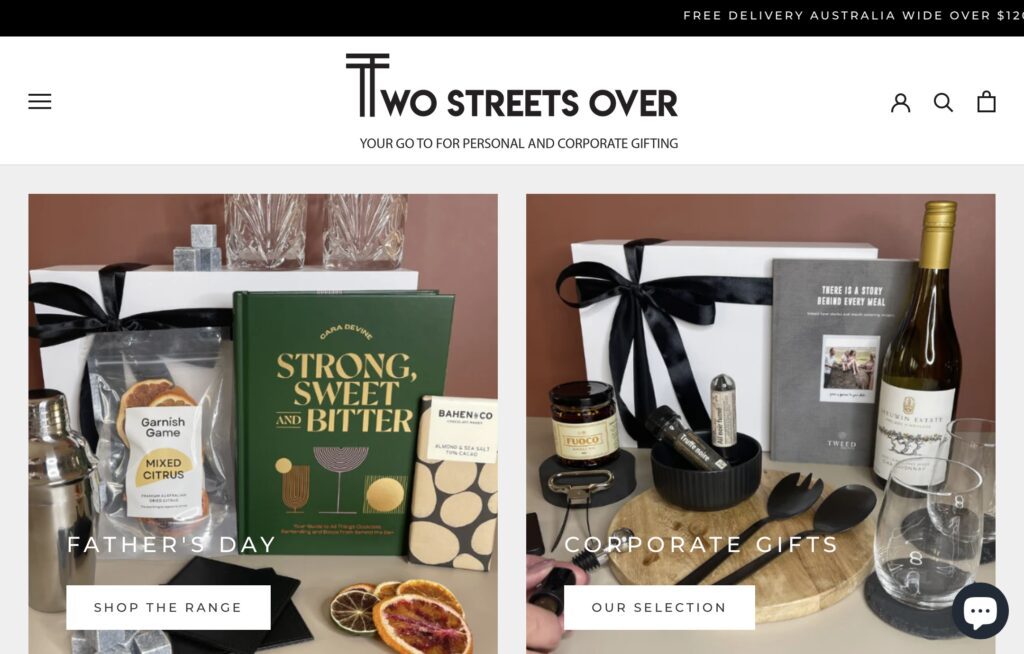1024x654 pixels.
Task: Select the Corporate Gifts hamper image
Action: coord(761,423)
